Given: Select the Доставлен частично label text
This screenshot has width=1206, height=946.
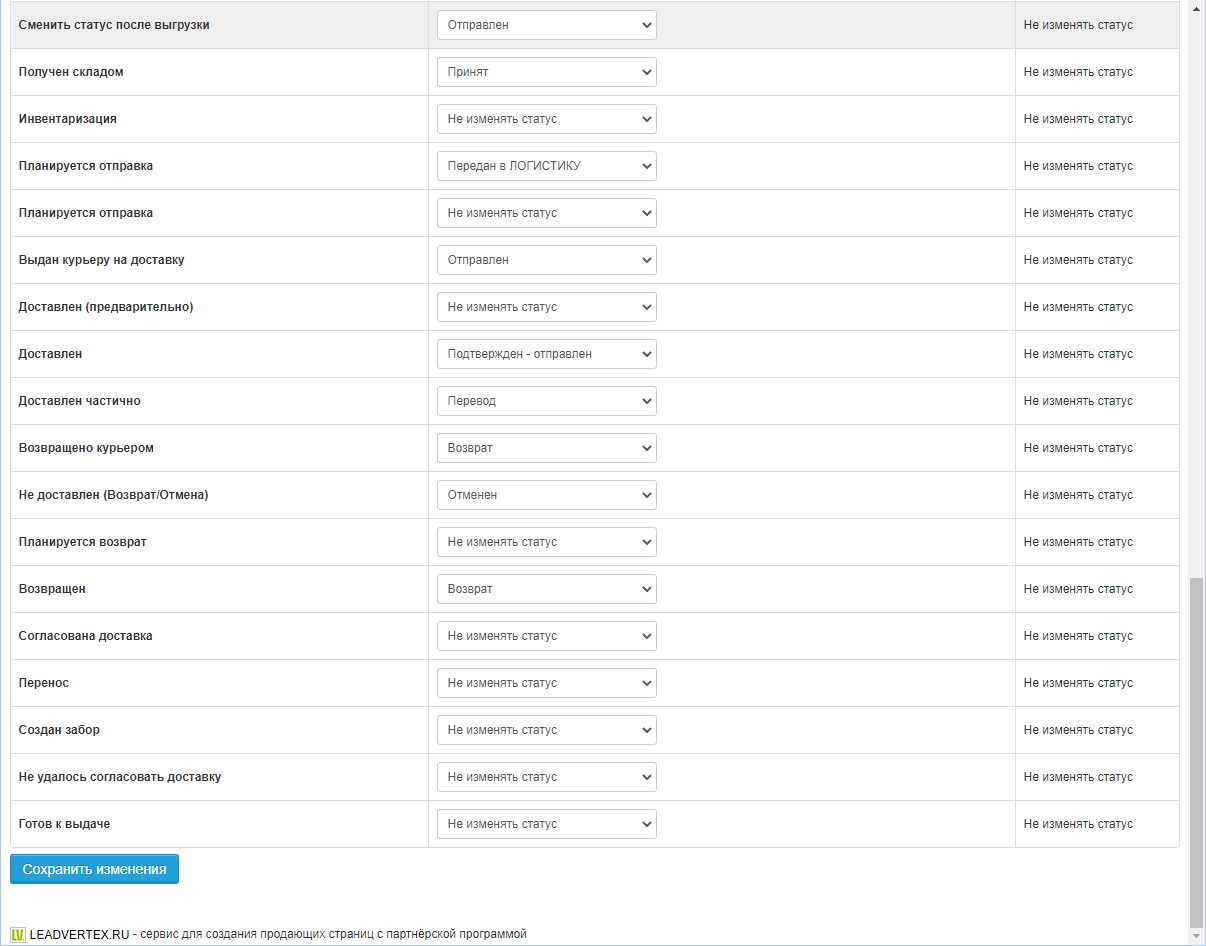Looking at the screenshot, I should pyautogui.click(x=80, y=401).
